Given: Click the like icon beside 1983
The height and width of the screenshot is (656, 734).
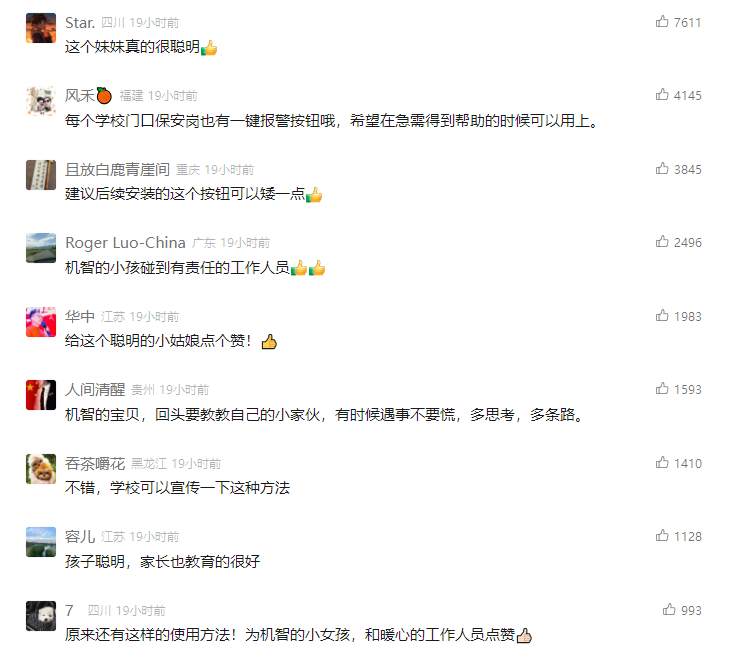Looking at the screenshot, I should pyautogui.click(x=662, y=316).
